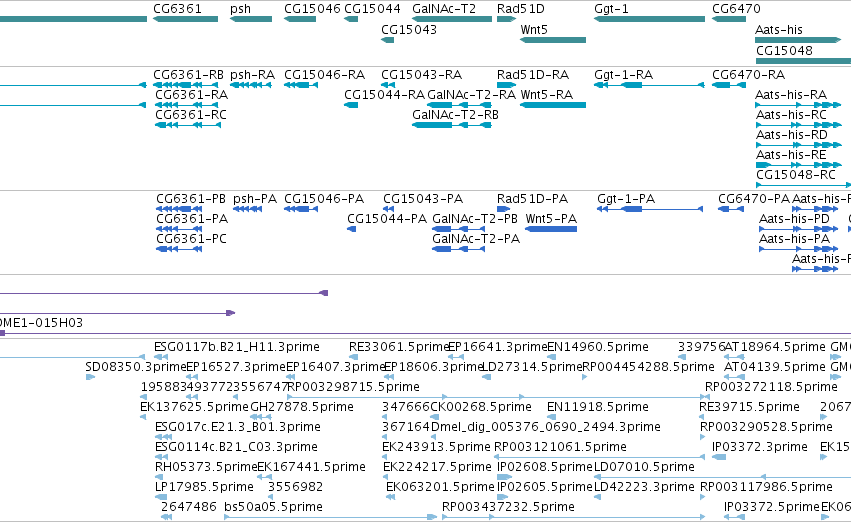Viewport: 851px width, 522px height.
Task: Select the Wnt5 gene label
Action: [x=534, y=29]
